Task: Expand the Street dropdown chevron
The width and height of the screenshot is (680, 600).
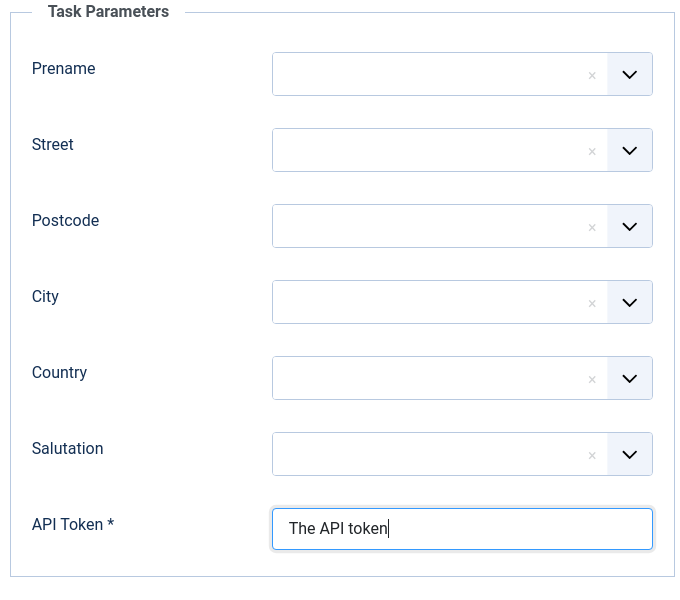Action: (x=630, y=151)
